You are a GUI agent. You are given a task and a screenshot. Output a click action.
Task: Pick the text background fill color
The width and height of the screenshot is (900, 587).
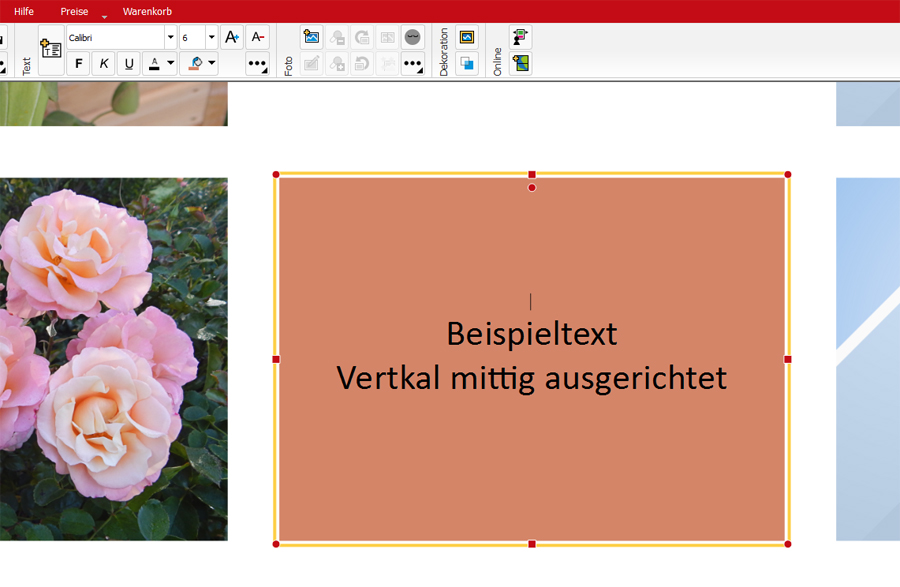196,64
